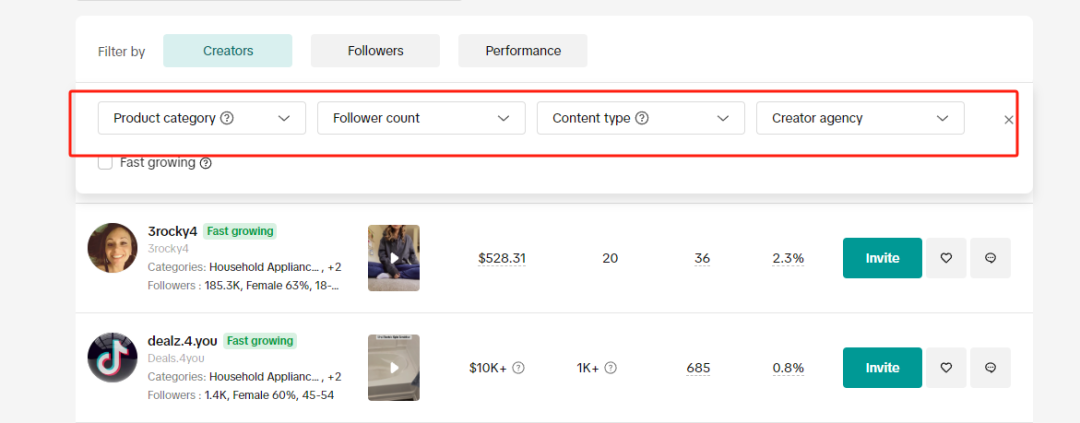Play the 3rocky4 video thumbnail
Viewport: 1080px width, 423px height.
[394, 258]
